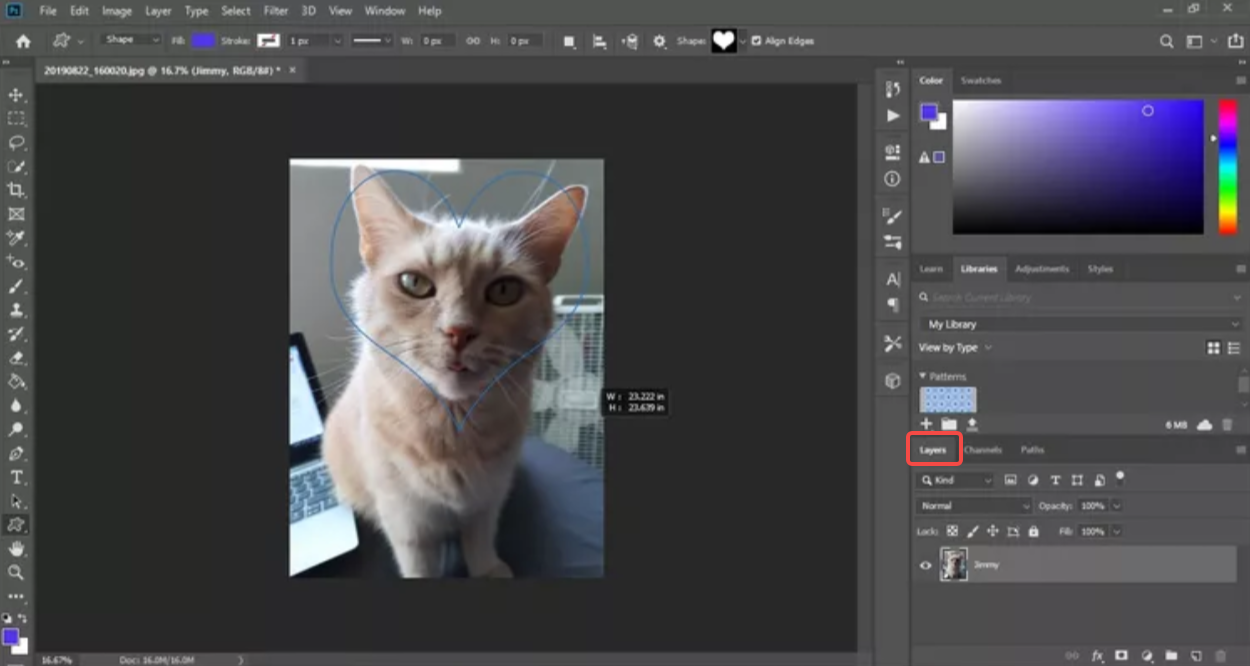The height and width of the screenshot is (666, 1250).
Task: Select the Zoom tool
Action: coord(15,572)
